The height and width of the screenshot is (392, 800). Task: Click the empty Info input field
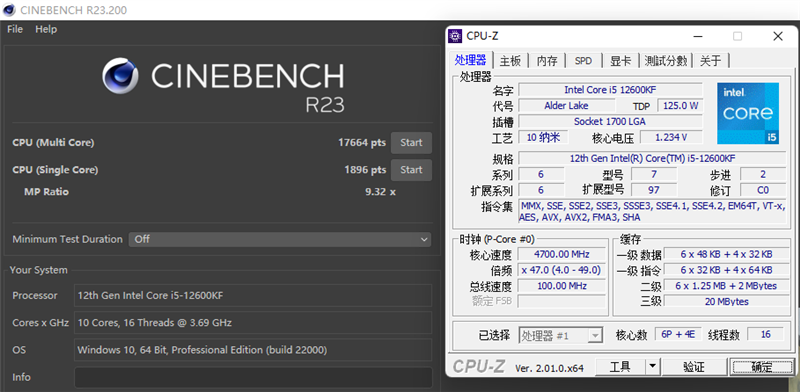click(x=253, y=377)
